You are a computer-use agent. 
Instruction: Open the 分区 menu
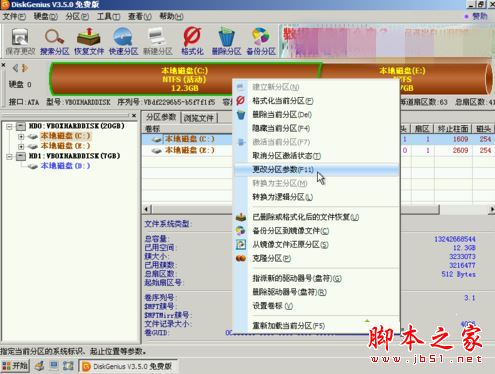click(77, 16)
